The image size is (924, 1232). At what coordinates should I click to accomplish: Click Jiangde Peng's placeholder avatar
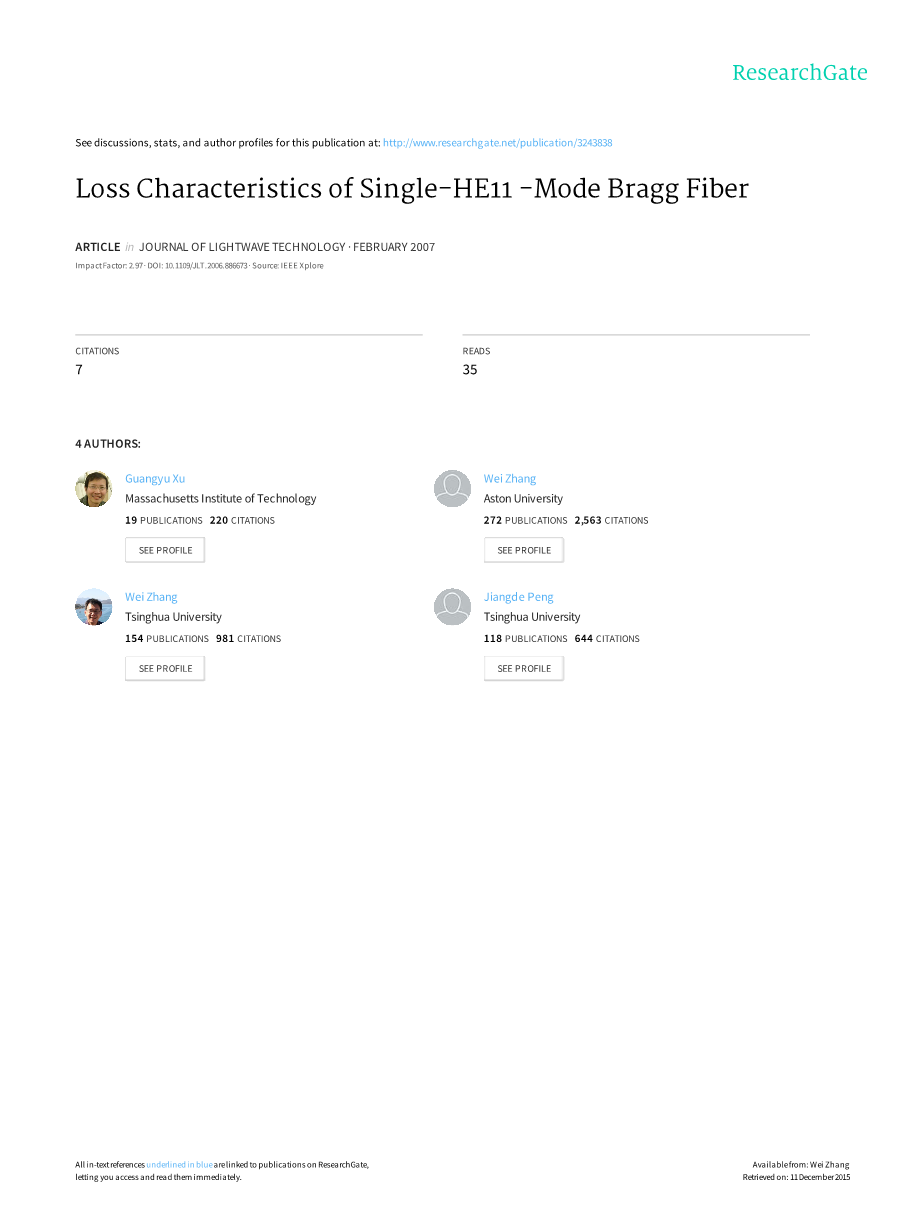pos(452,607)
